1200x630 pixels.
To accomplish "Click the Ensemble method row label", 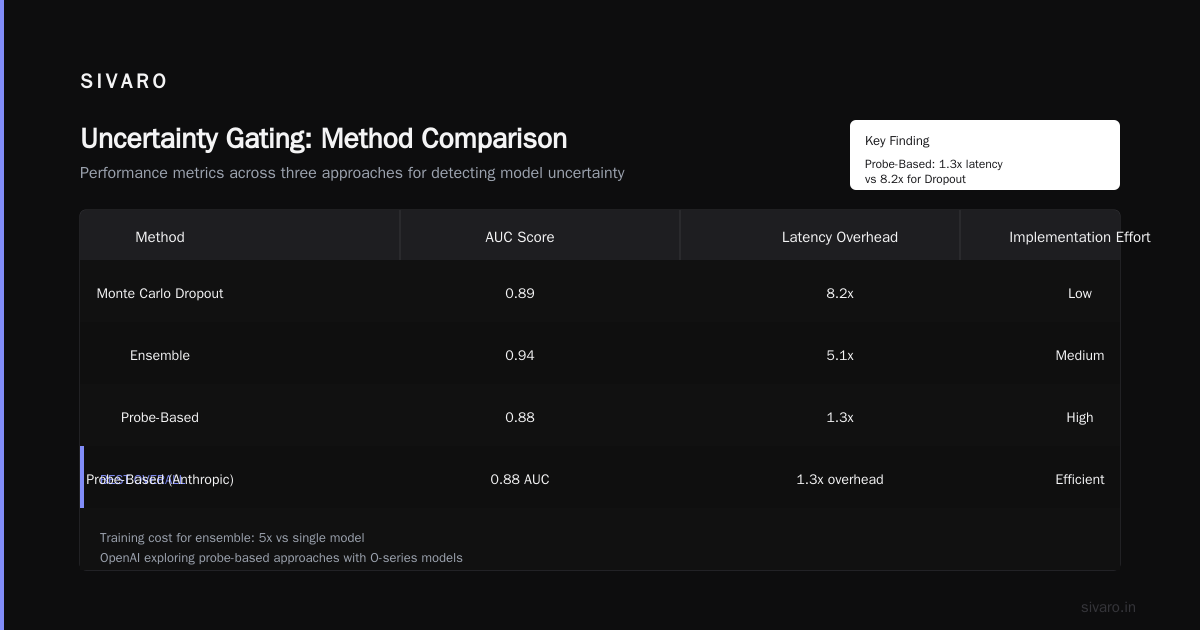I will [160, 355].
